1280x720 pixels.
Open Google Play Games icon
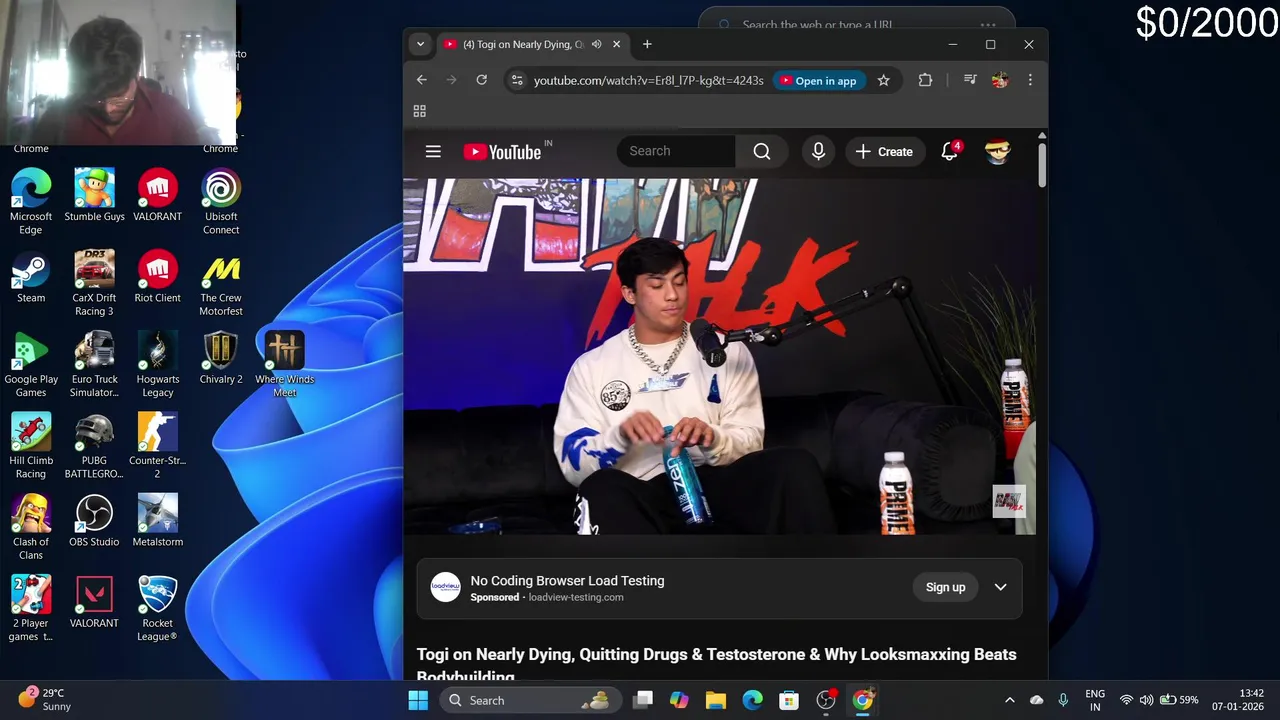click(x=31, y=365)
